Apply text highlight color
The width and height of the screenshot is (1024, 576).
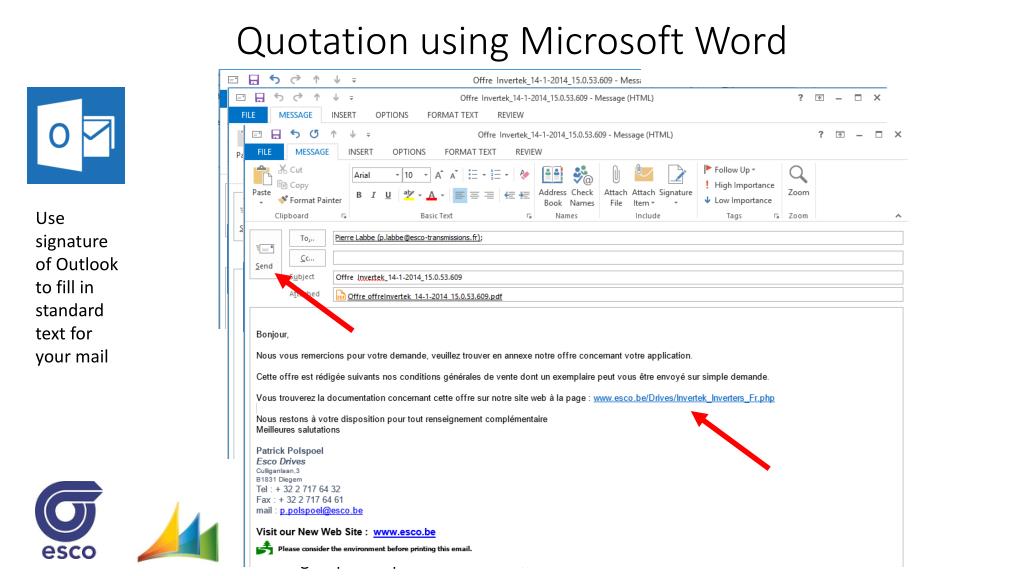(409, 195)
